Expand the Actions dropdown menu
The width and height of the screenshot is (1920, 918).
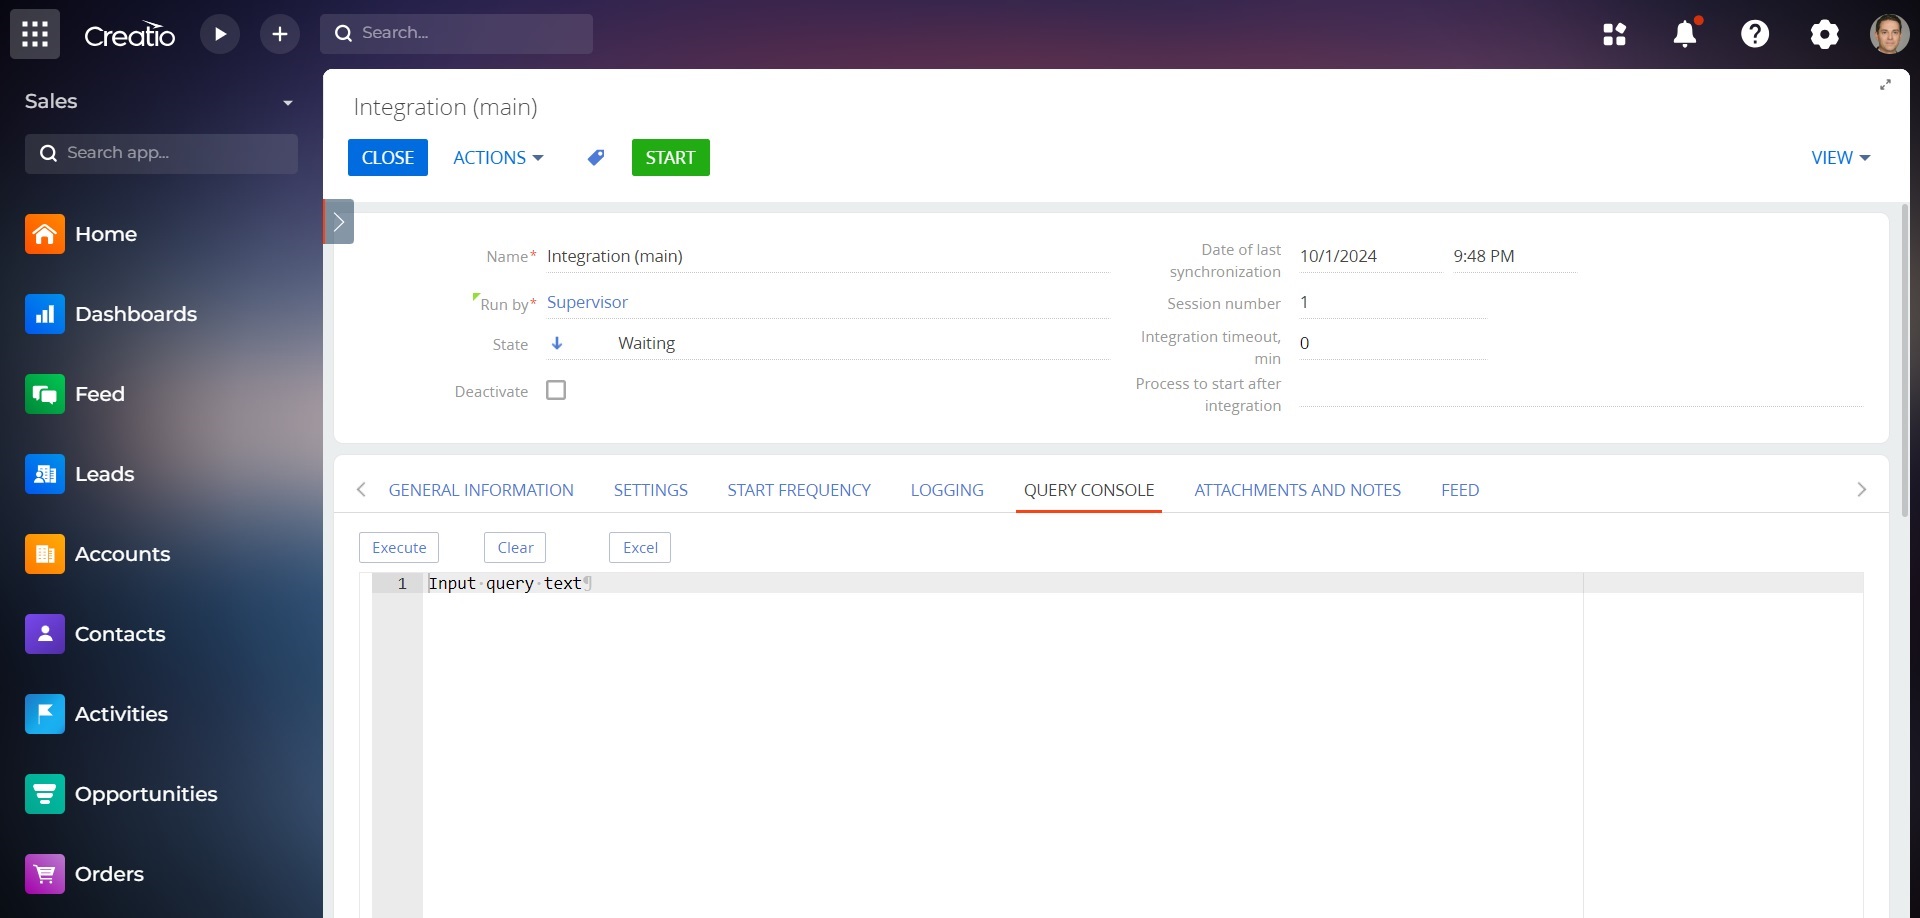498,158
